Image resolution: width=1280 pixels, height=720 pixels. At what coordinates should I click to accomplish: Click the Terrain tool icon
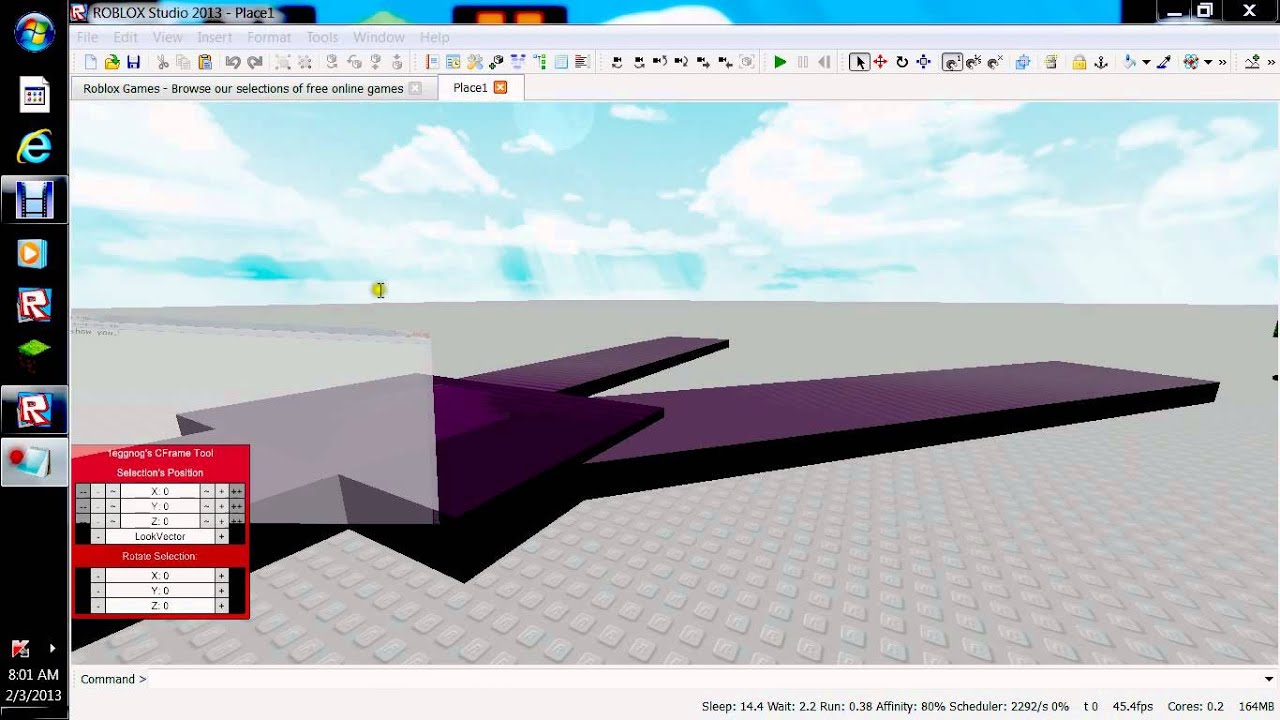coord(1251,62)
